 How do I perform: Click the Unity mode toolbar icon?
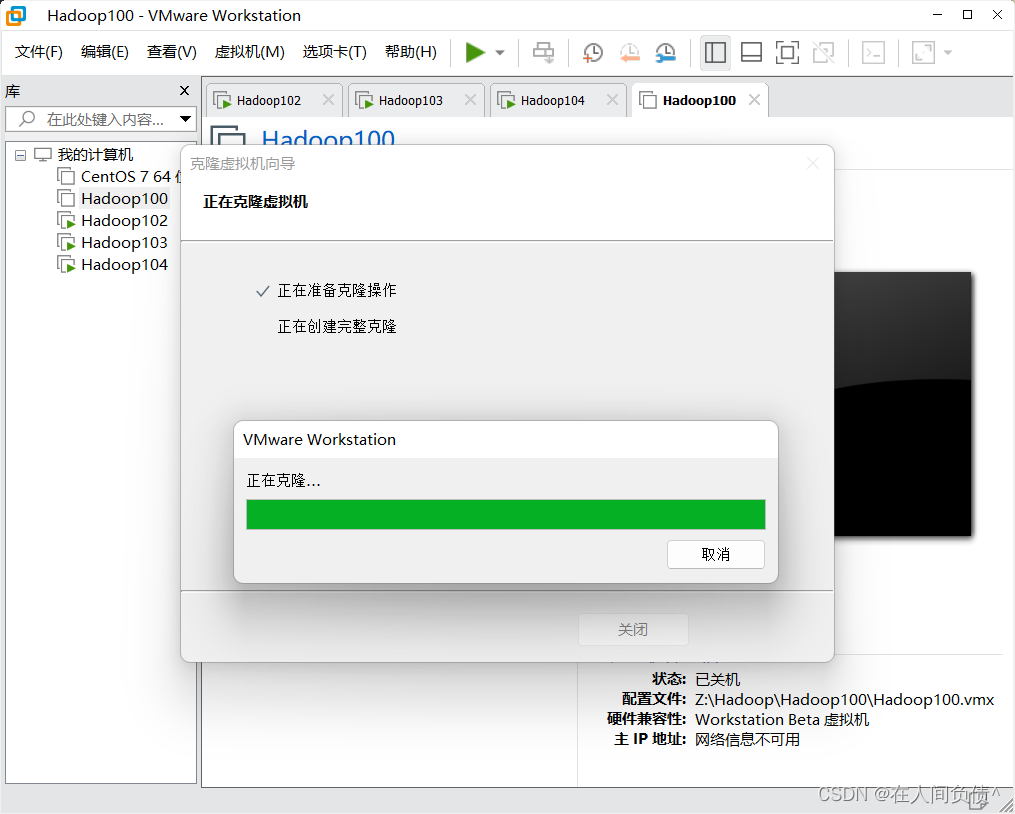[x=823, y=52]
